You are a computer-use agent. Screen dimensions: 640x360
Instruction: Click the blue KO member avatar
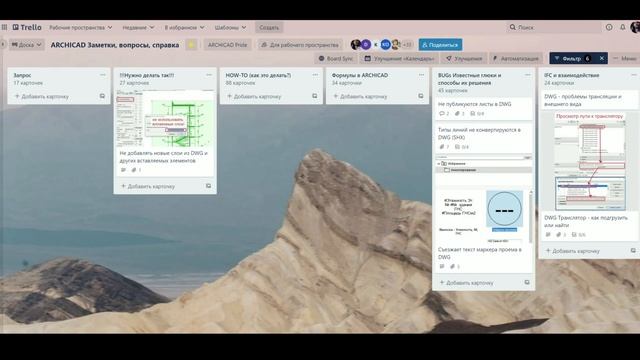click(385, 44)
